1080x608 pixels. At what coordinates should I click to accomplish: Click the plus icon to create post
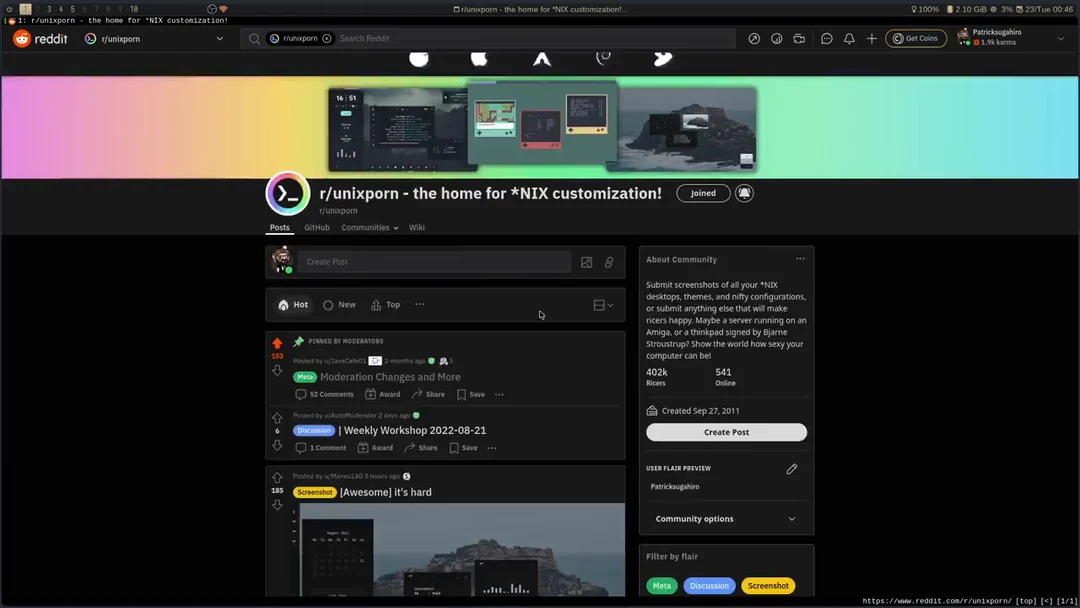click(x=872, y=39)
